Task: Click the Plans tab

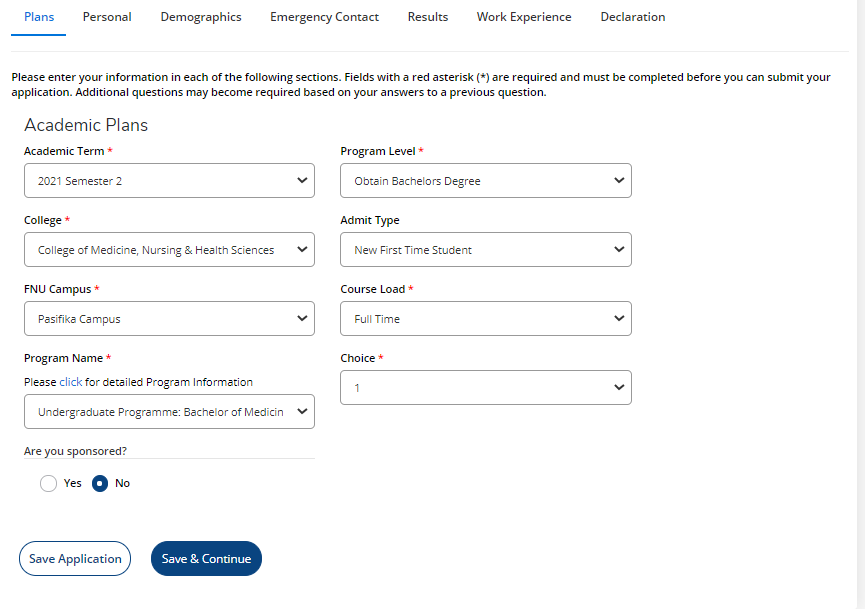Action: point(39,17)
